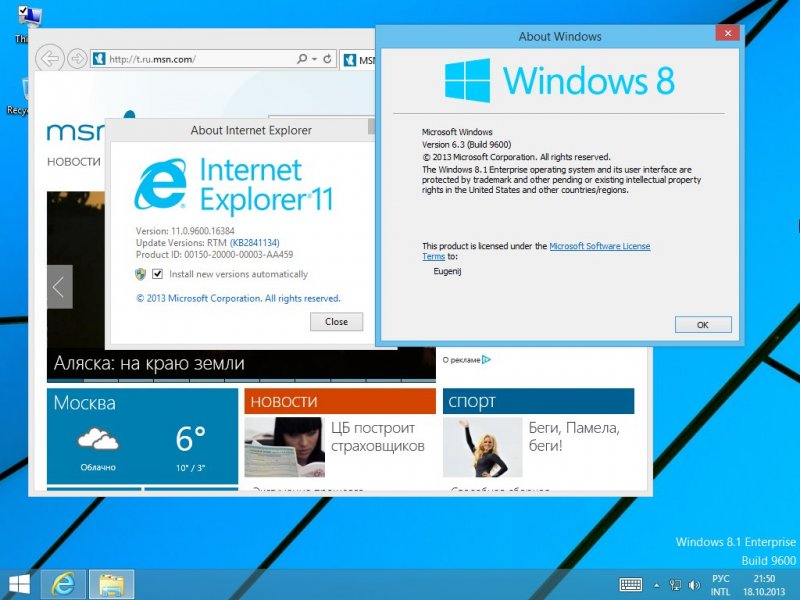Screen dimensions: 800x600
Task: Open the address bar search dropdown arrow
Action: (314, 59)
